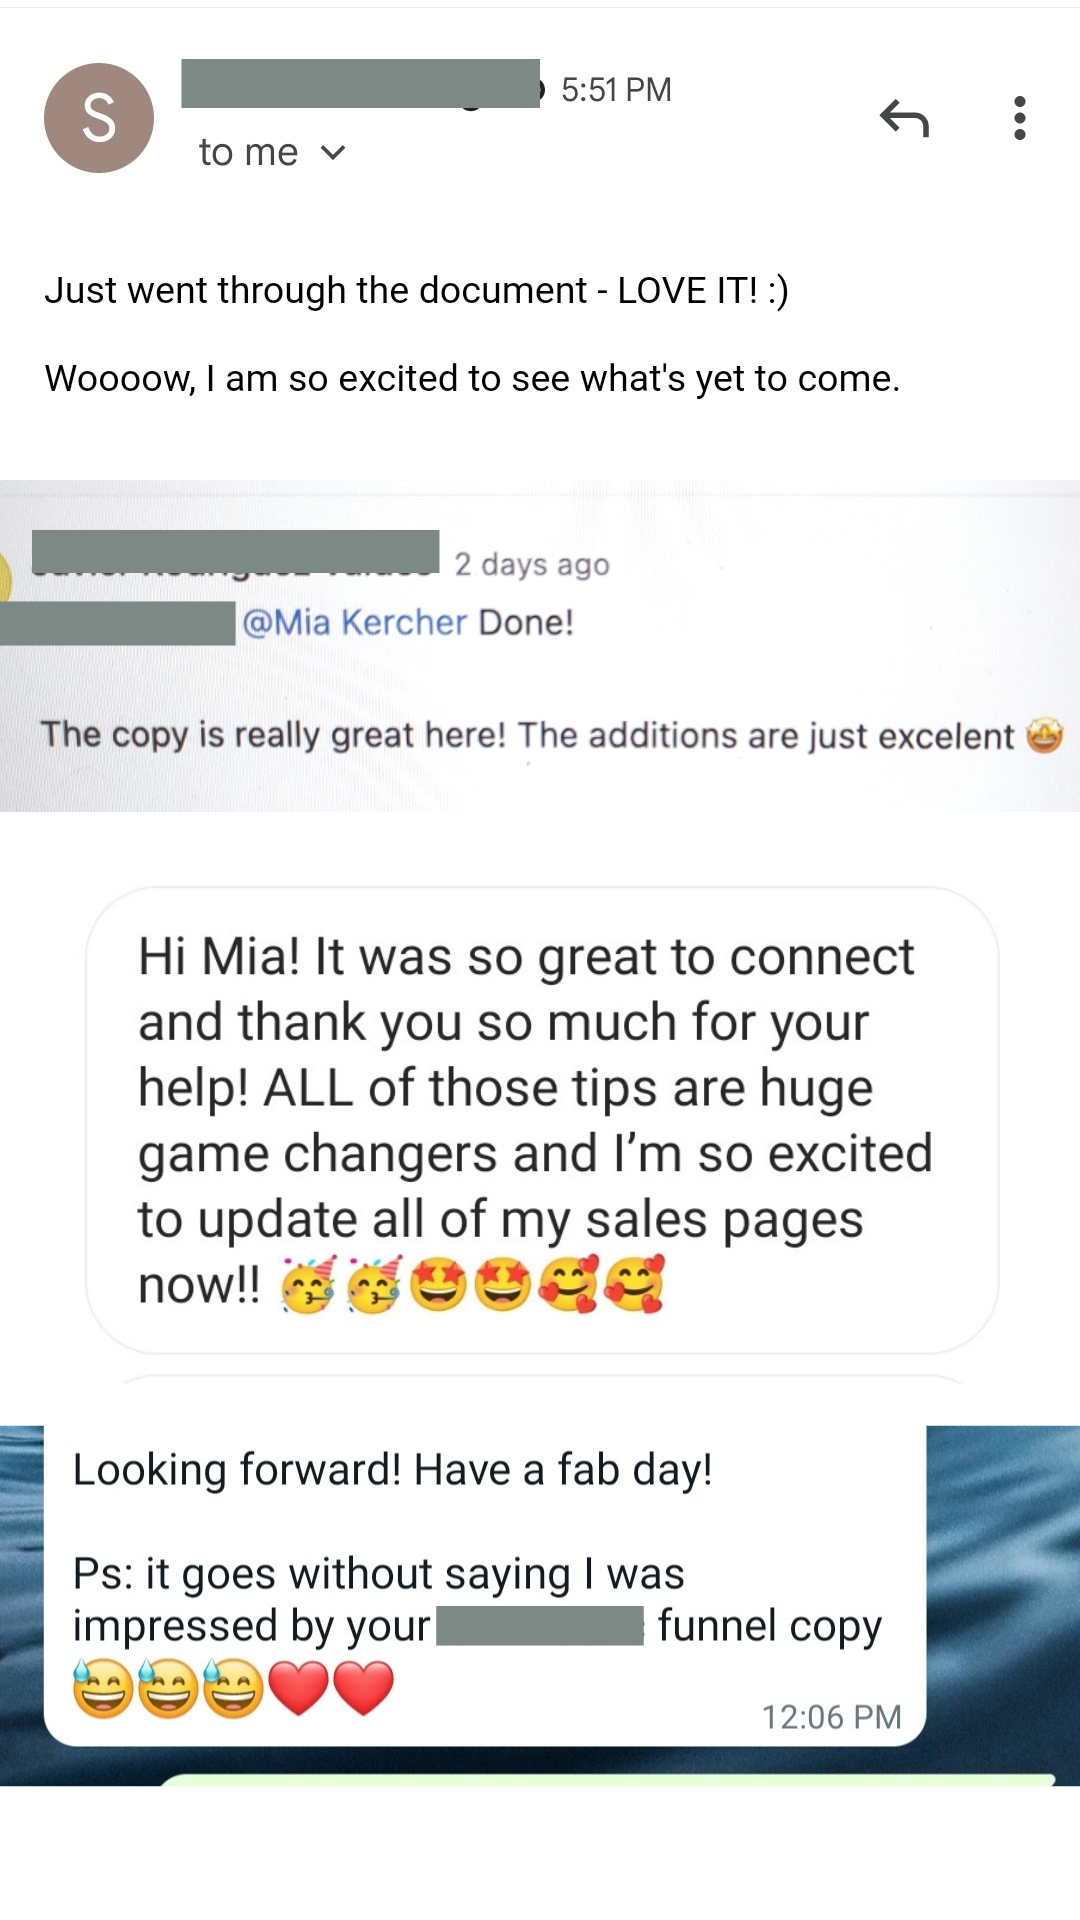Tap the redacted sender name in header
The image size is (1080, 1920).
[x=360, y=83]
